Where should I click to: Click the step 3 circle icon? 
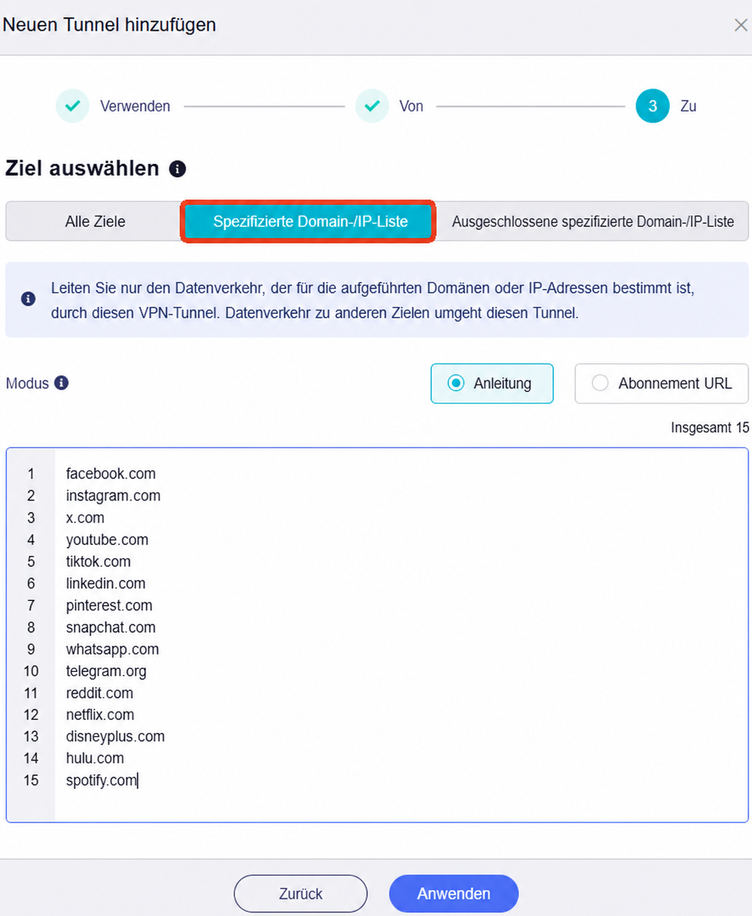(x=653, y=106)
